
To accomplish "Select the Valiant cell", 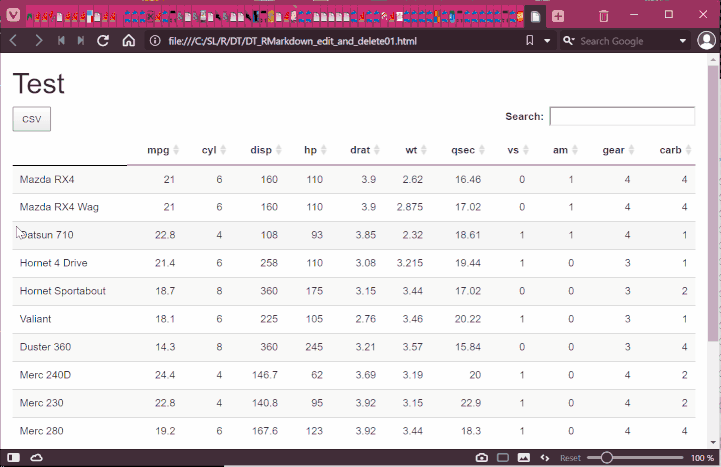I will click(x=35, y=319).
